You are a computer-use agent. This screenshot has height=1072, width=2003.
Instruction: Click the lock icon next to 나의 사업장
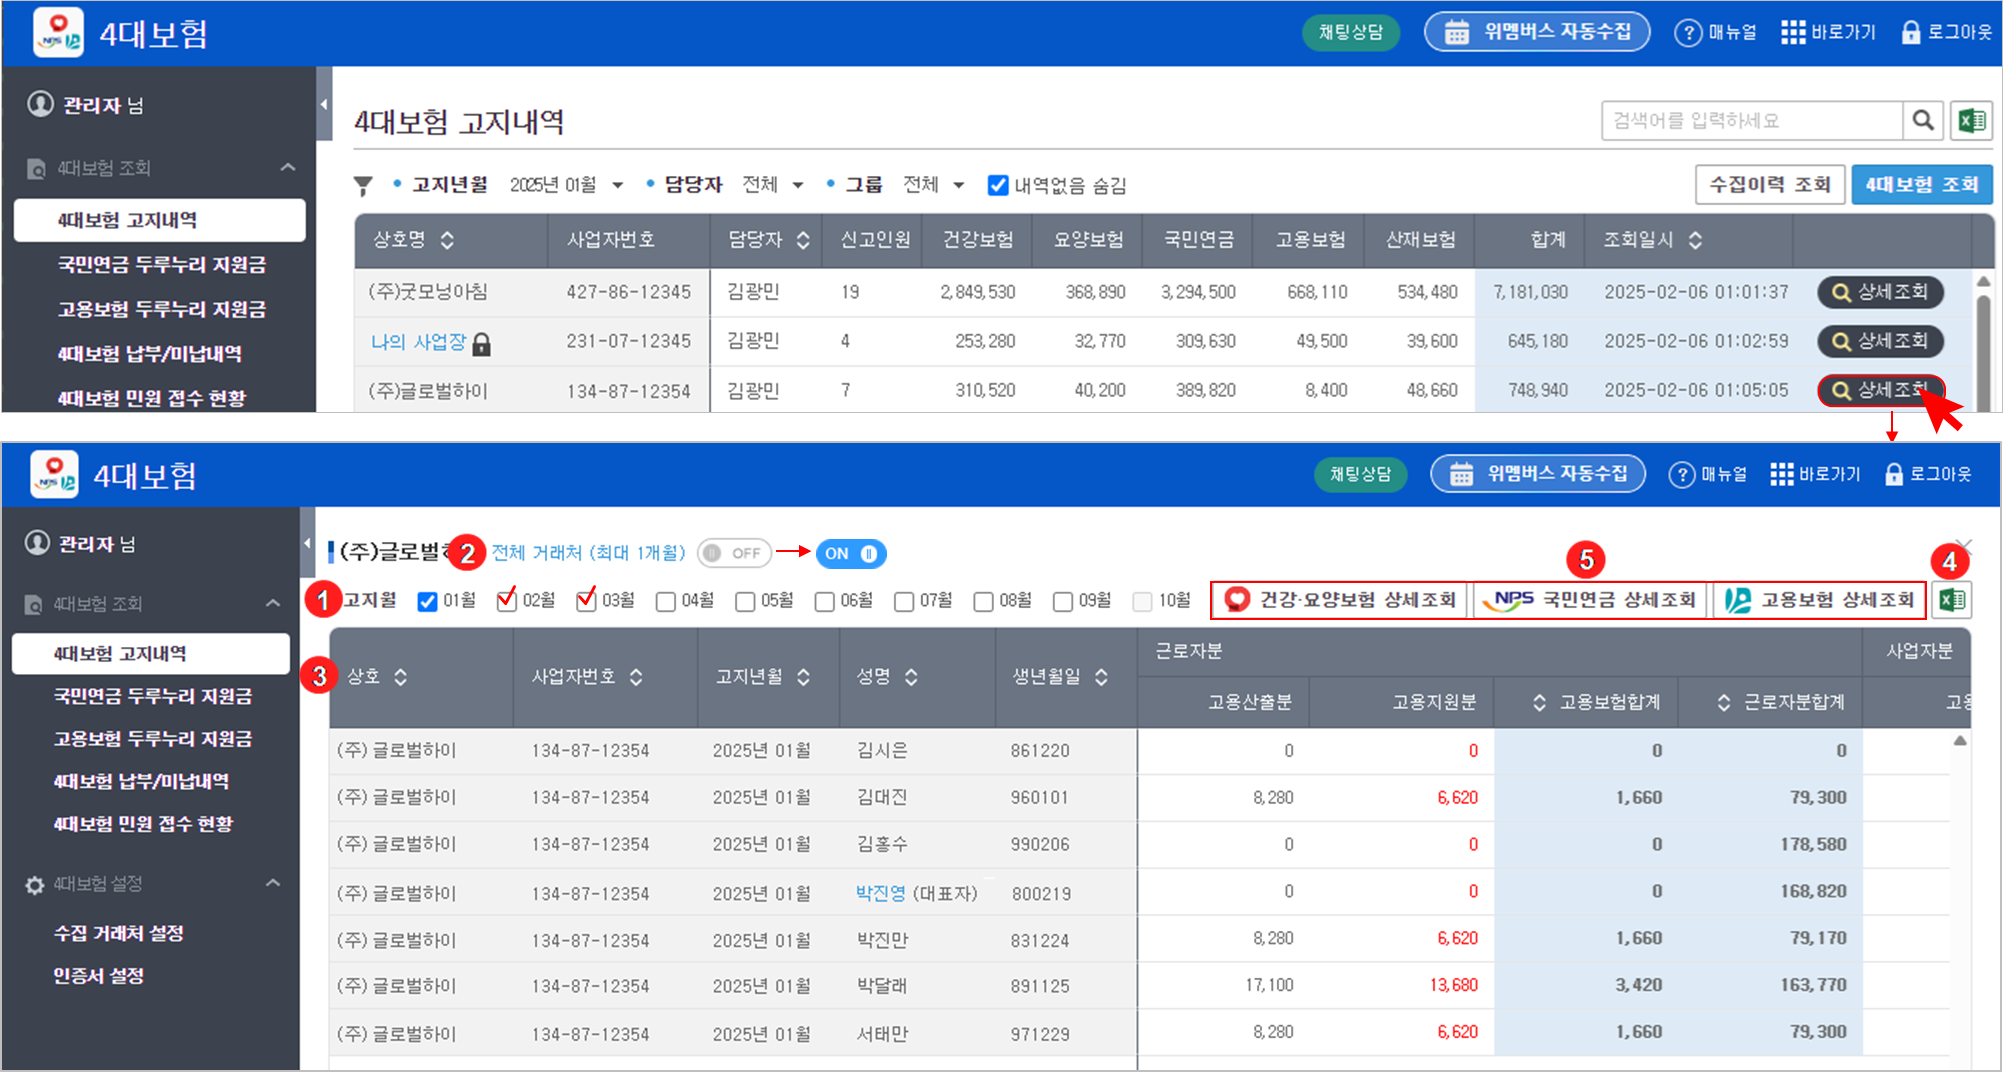(482, 344)
